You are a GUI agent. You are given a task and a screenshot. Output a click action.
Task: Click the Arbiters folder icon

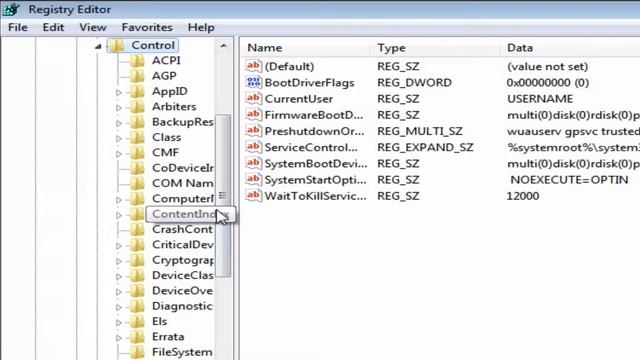click(138, 107)
